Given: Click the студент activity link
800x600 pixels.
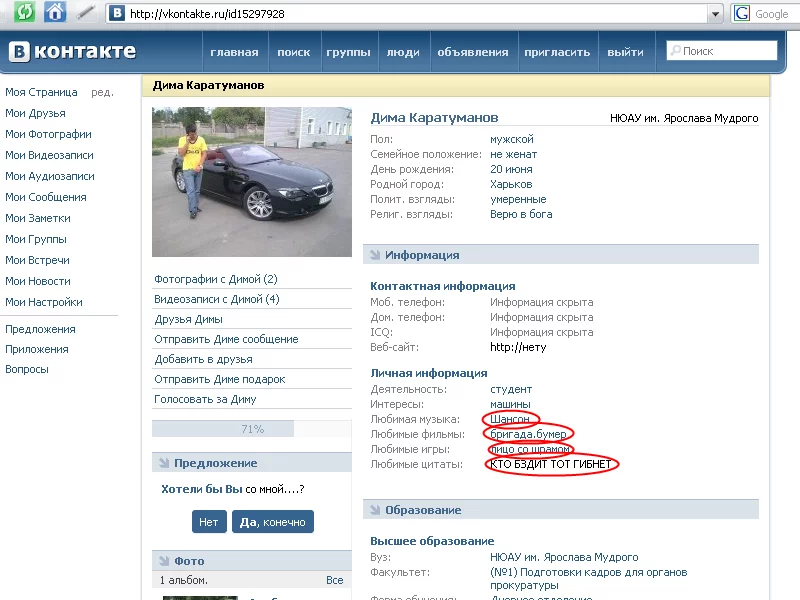Looking at the screenshot, I should [x=511, y=389].
